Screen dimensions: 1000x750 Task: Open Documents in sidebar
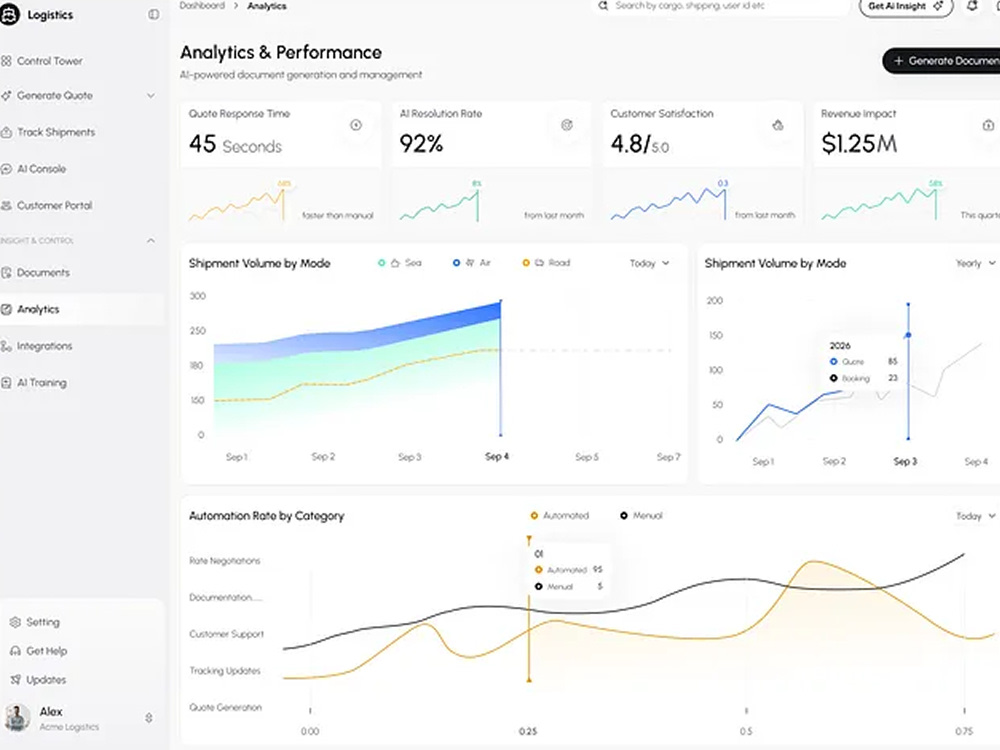(43, 272)
